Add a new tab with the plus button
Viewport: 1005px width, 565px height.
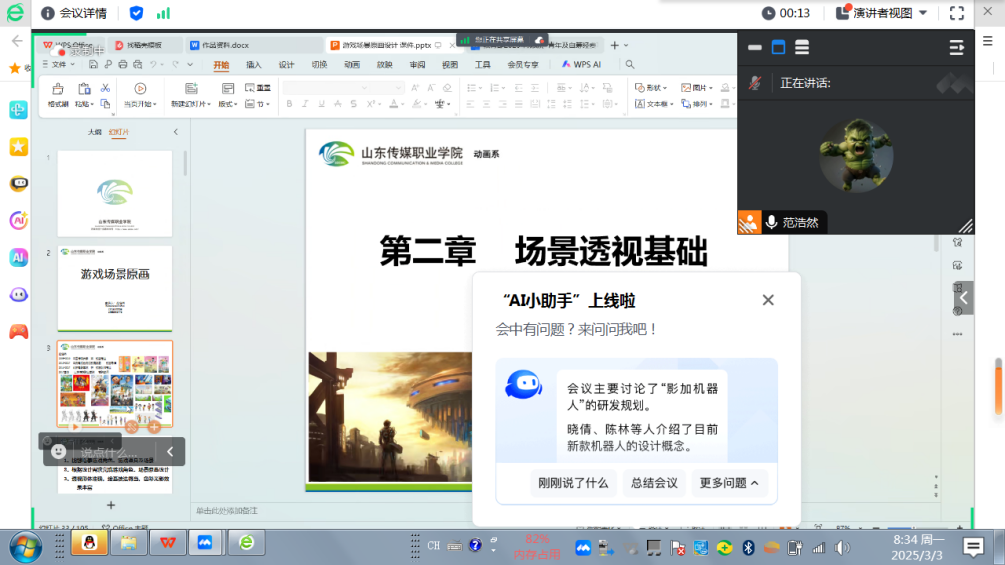pos(614,45)
